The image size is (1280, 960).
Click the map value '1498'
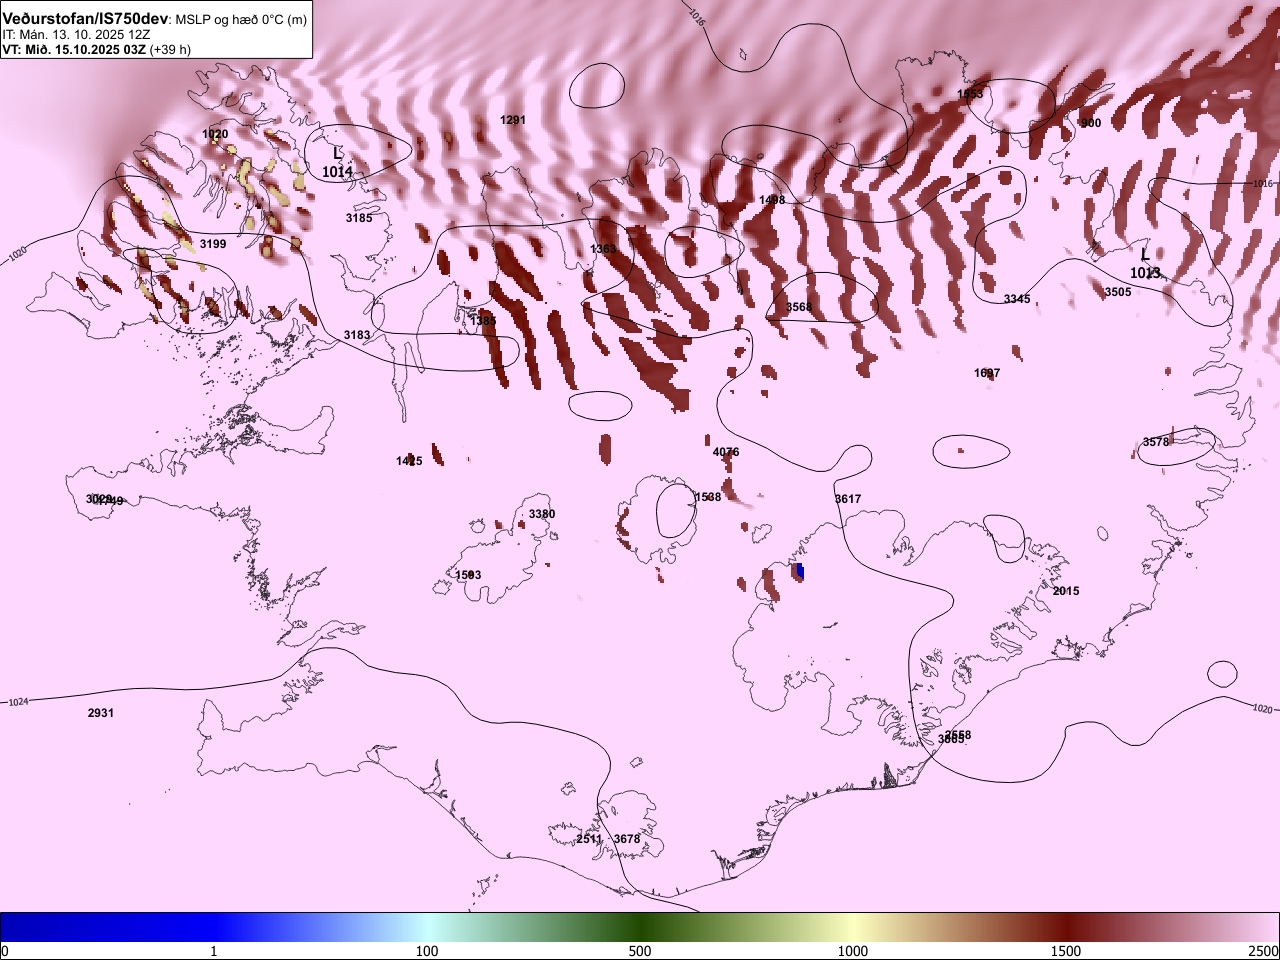(x=772, y=200)
